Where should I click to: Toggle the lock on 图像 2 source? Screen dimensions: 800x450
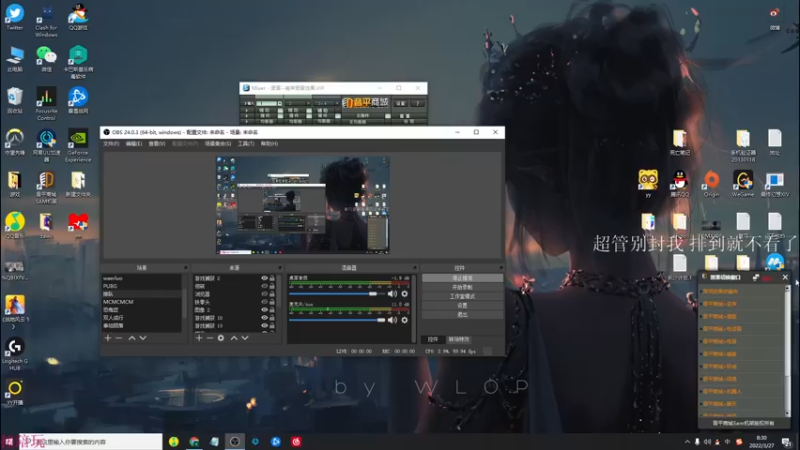[272, 310]
